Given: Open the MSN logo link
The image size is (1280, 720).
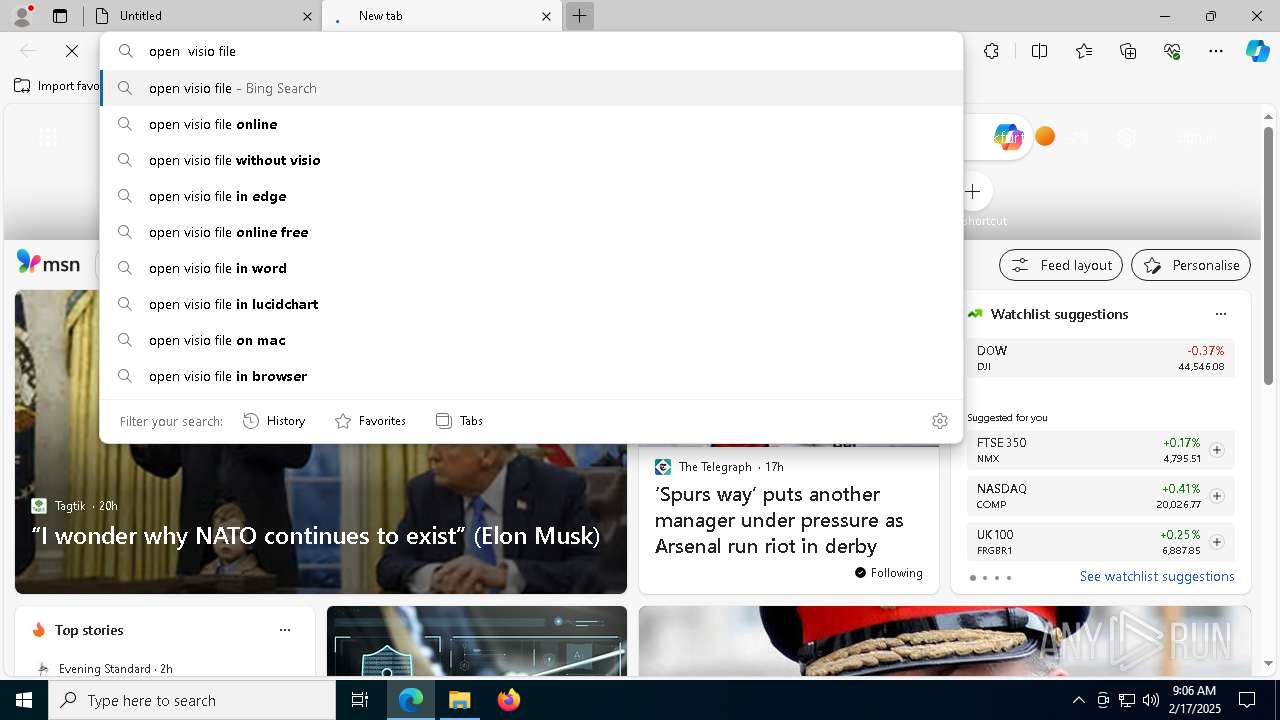Looking at the screenshot, I should click(49, 263).
